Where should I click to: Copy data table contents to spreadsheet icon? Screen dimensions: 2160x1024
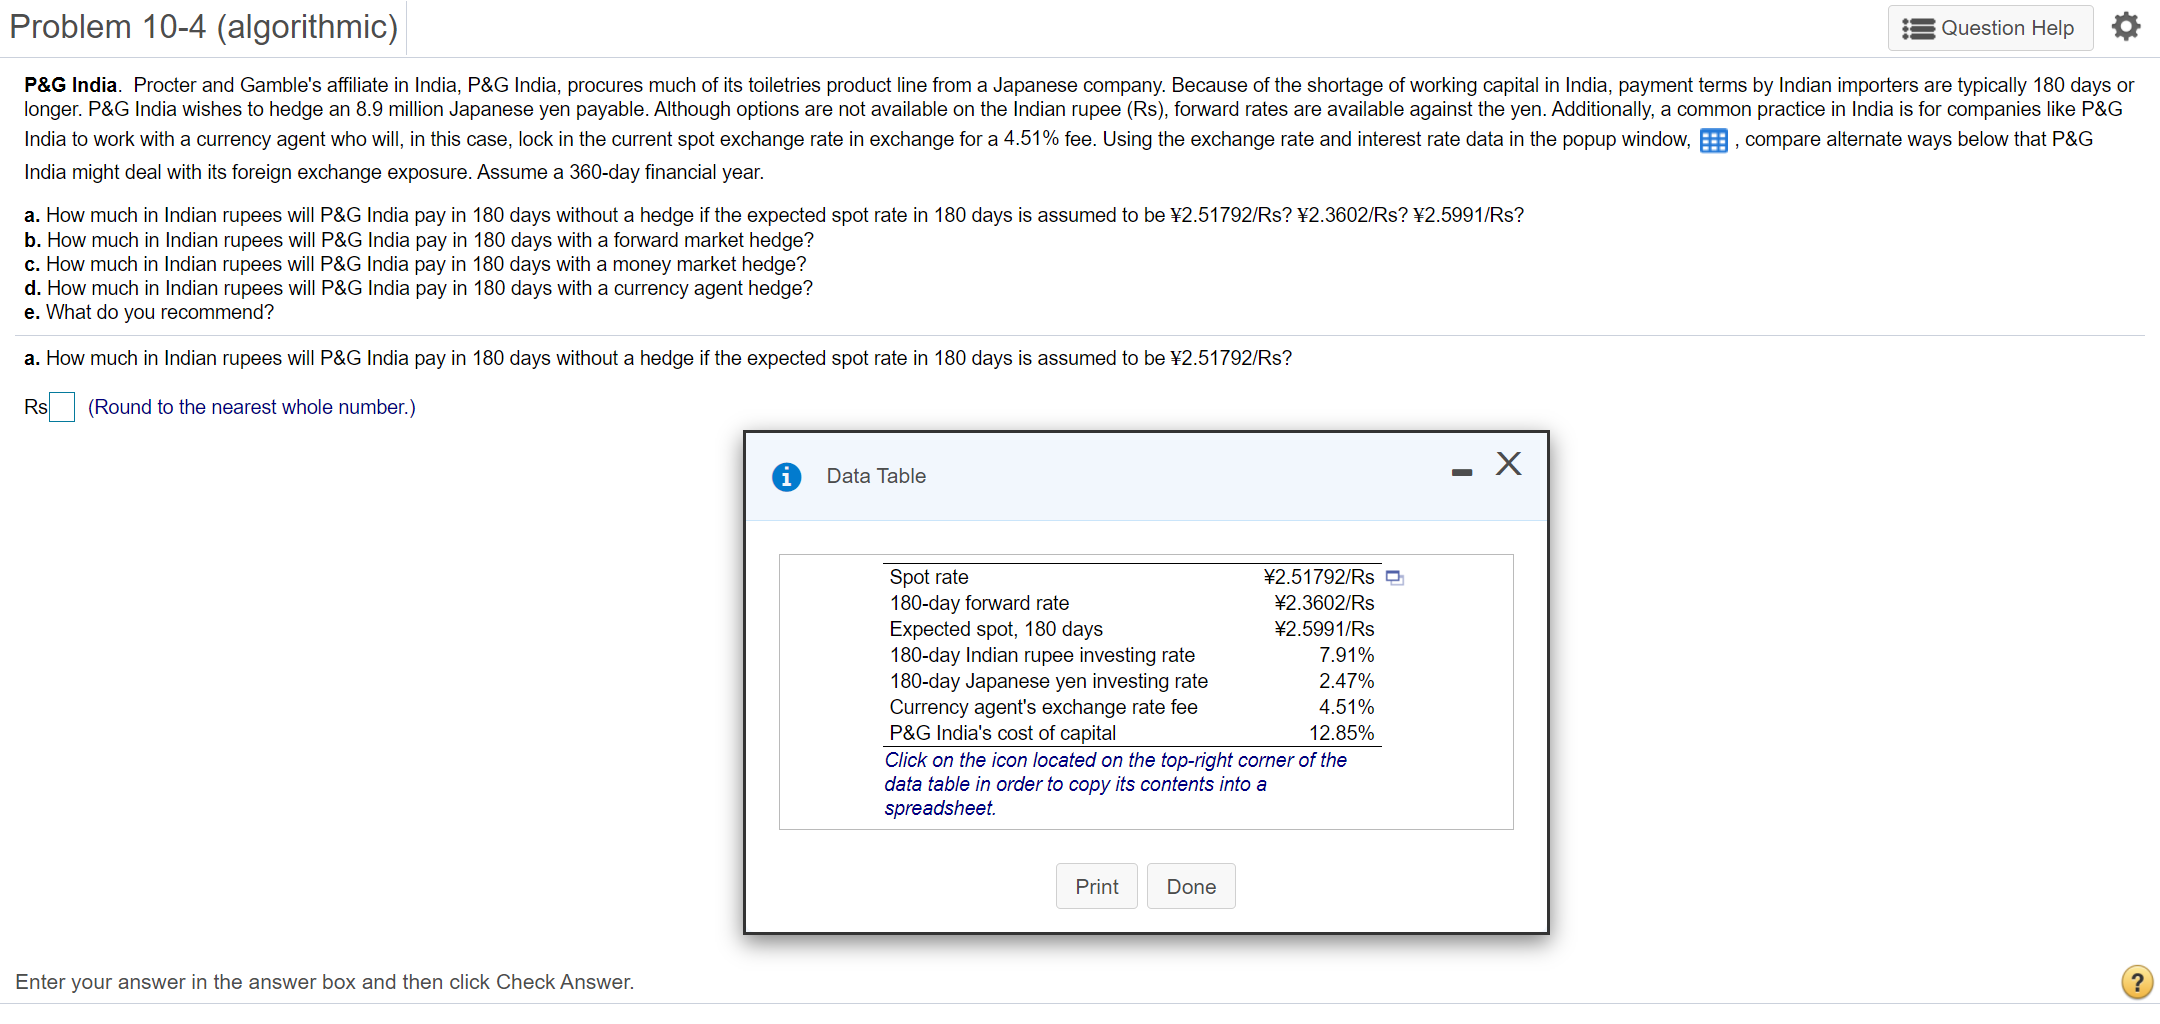(x=1395, y=578)
